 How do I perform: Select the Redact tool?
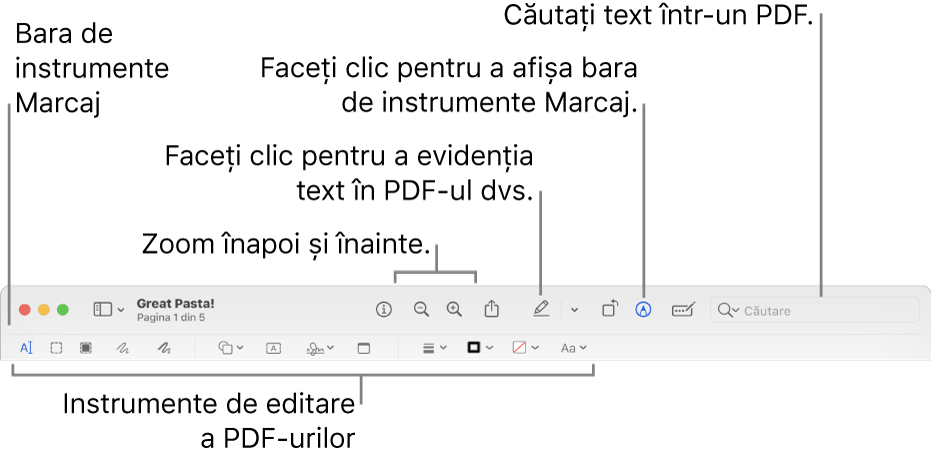pos(86,348)
